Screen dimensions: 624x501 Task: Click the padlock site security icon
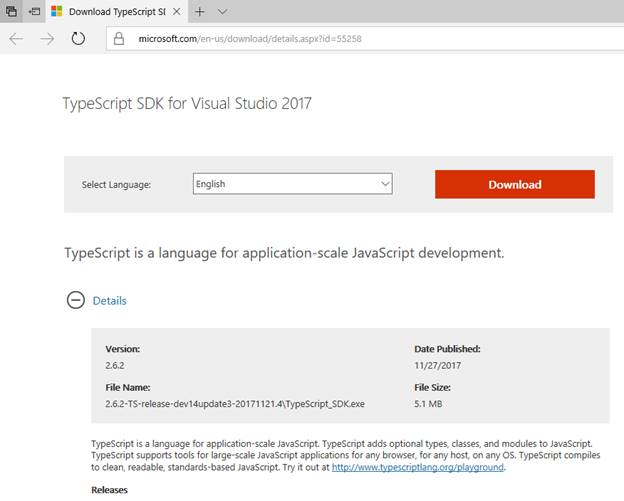119,39
